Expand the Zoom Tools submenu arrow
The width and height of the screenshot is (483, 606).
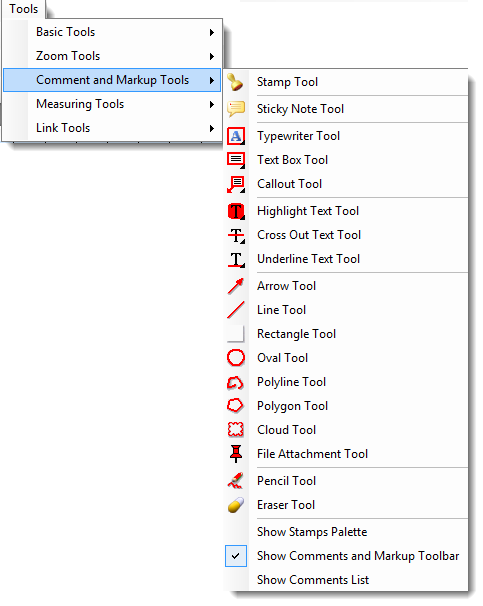(212, 56)
